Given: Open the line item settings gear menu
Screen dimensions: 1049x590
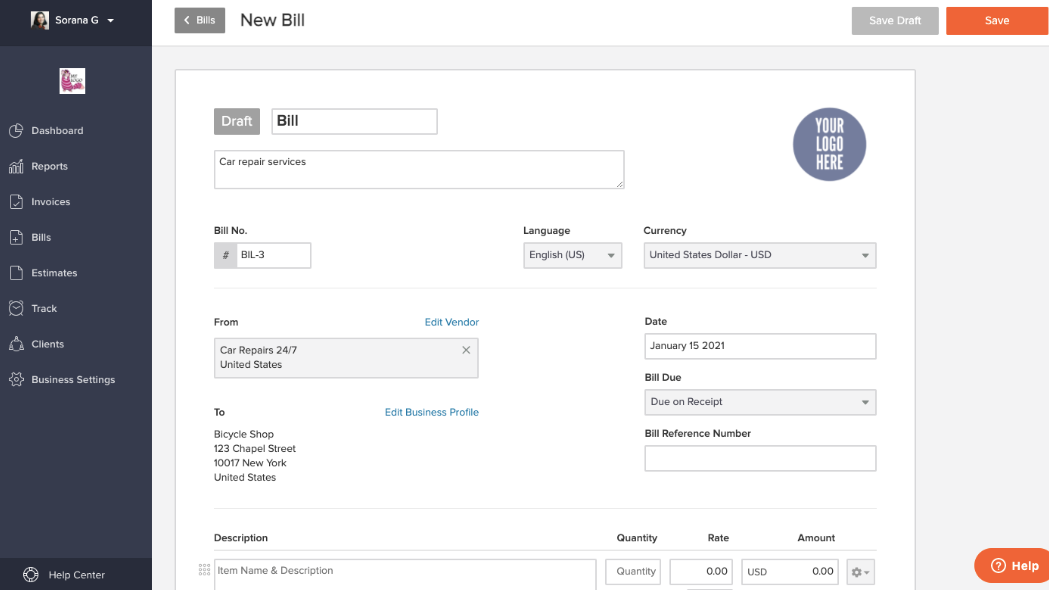Looking at the screenshot, I should click(859, 571).
